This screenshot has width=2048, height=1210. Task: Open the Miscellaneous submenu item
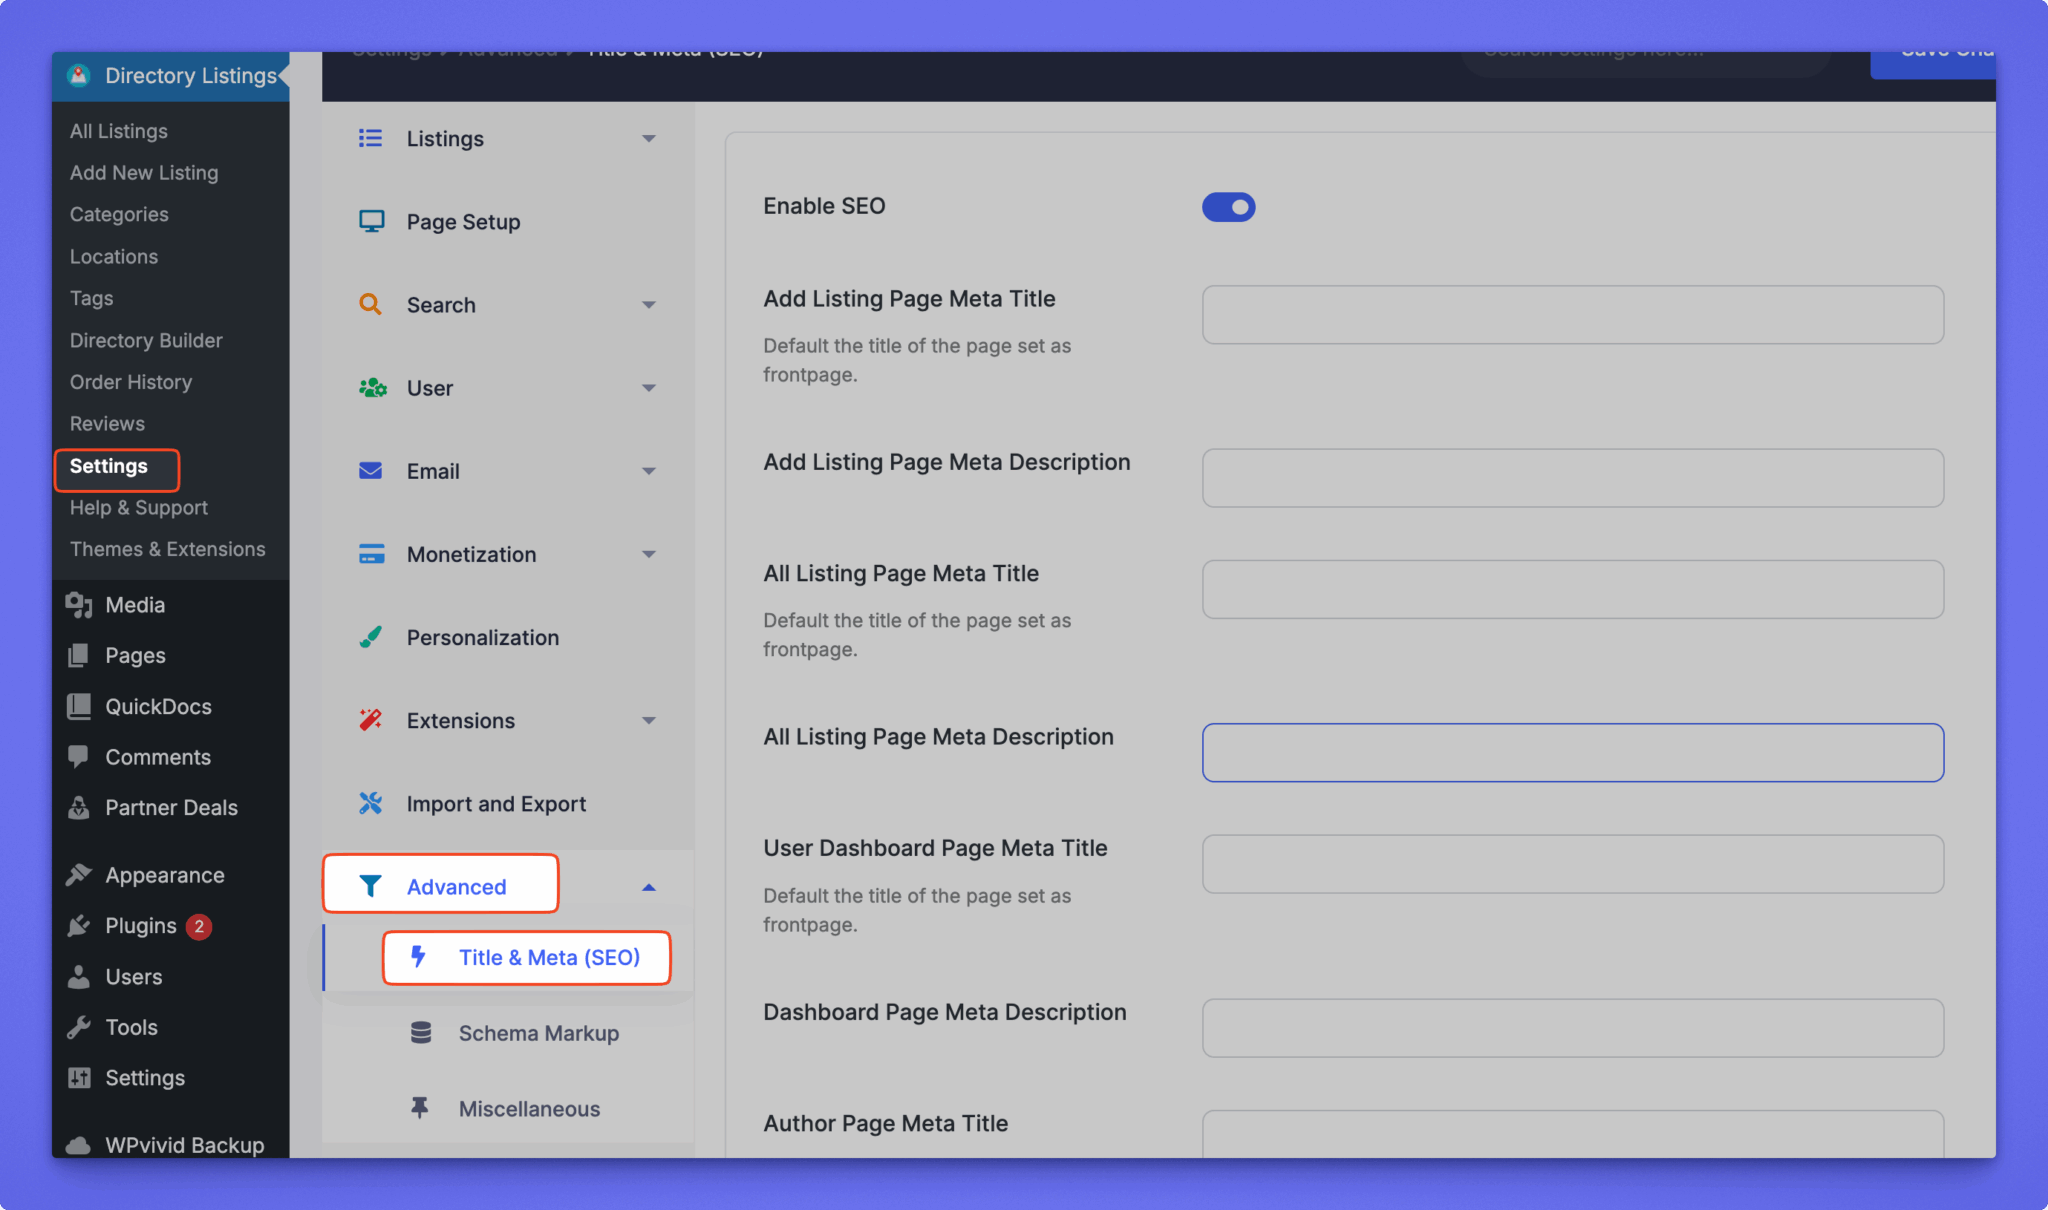[528, 1108]
